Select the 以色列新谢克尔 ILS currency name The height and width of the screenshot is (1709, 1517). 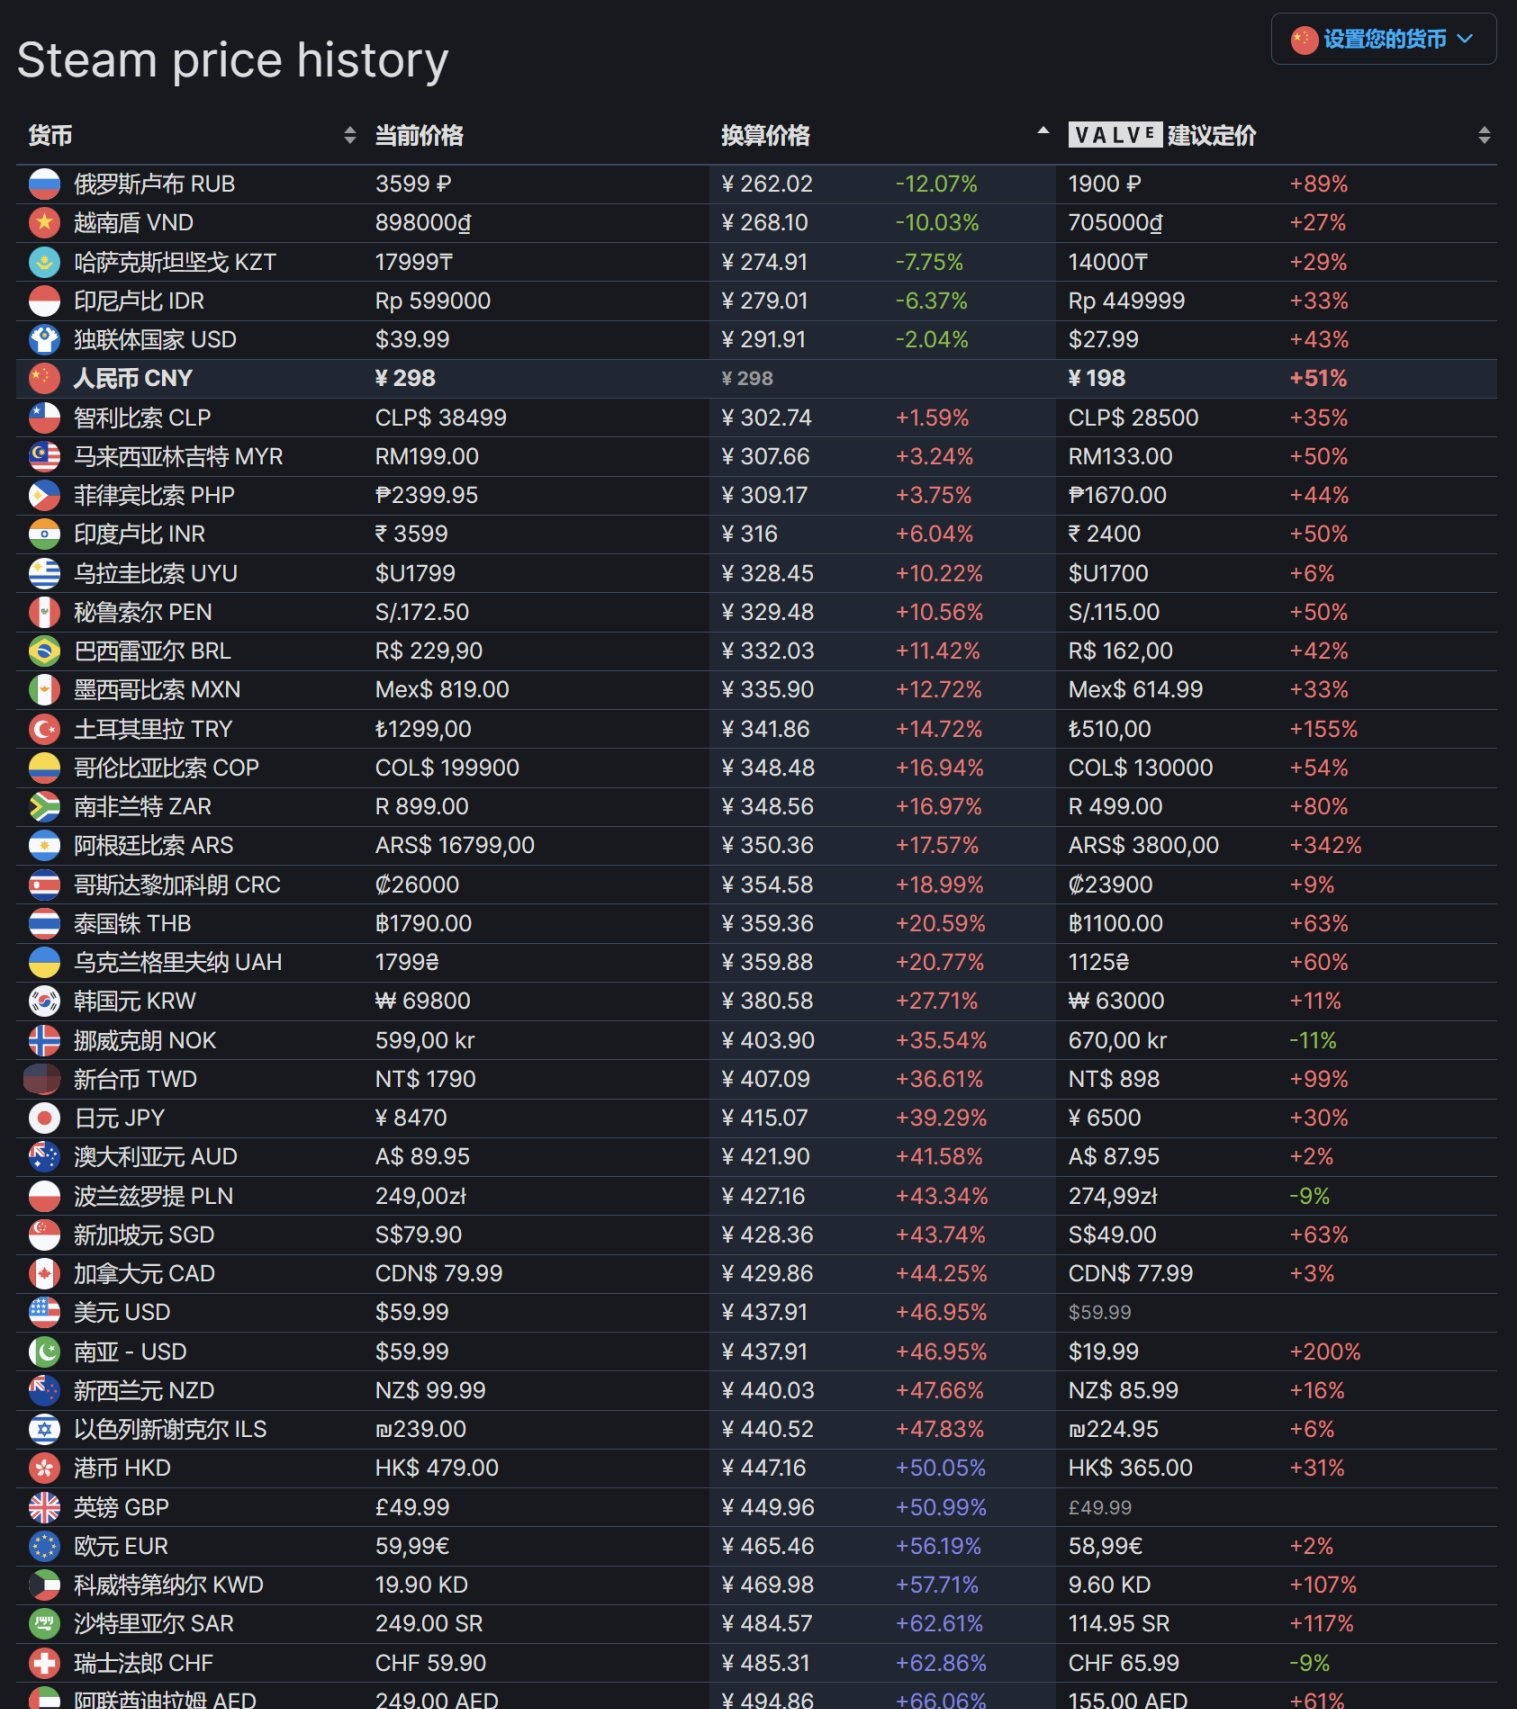coord(170,1430)
